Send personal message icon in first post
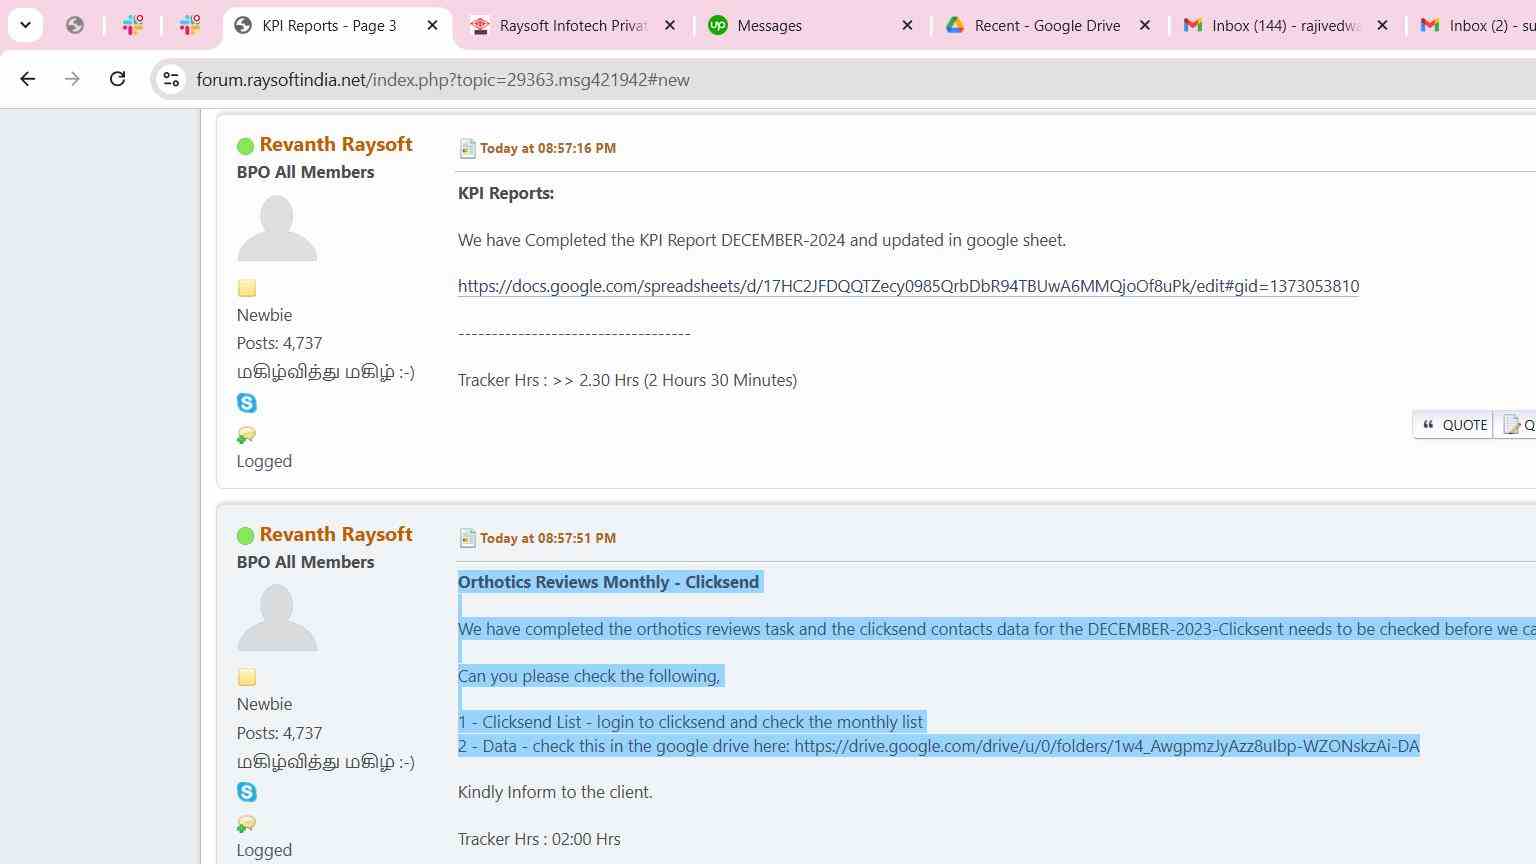1536x864 pixels. click(246, 434)
